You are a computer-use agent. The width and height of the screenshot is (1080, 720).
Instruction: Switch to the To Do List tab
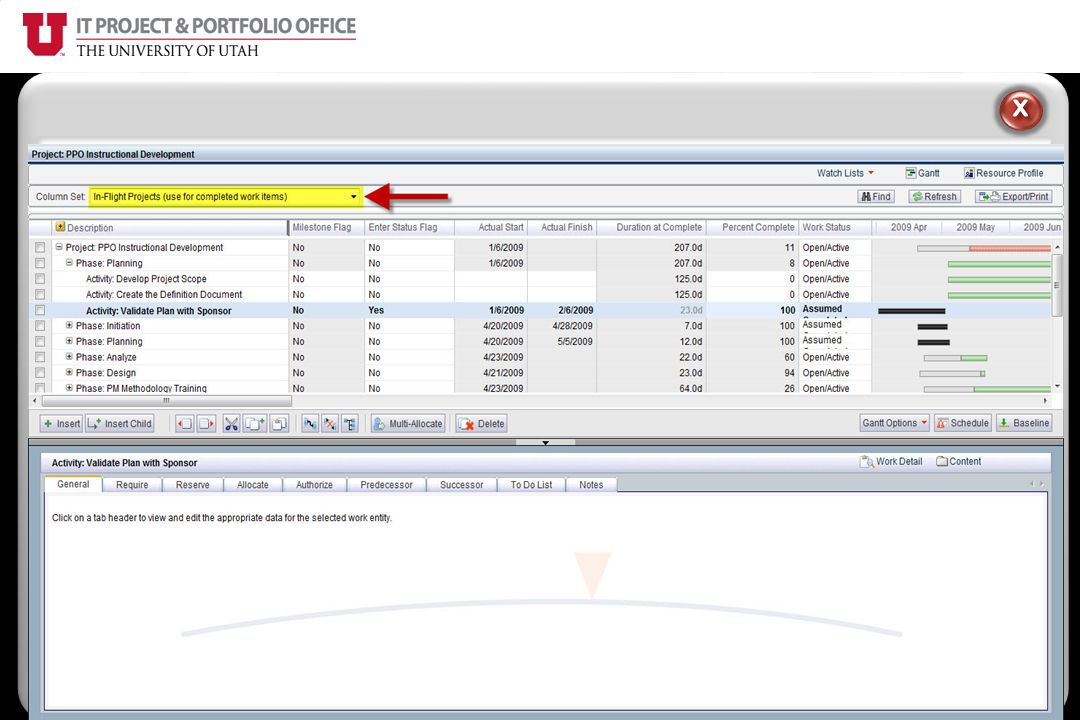pyautogui.click(x=531, y=485)
